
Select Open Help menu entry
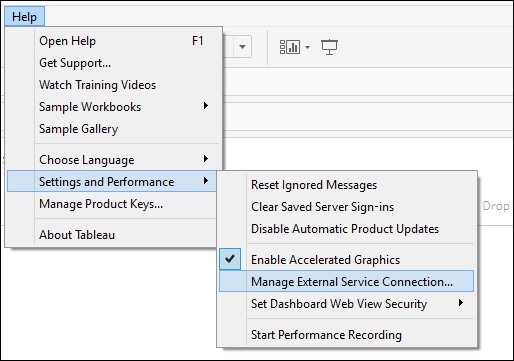point(112,41)
